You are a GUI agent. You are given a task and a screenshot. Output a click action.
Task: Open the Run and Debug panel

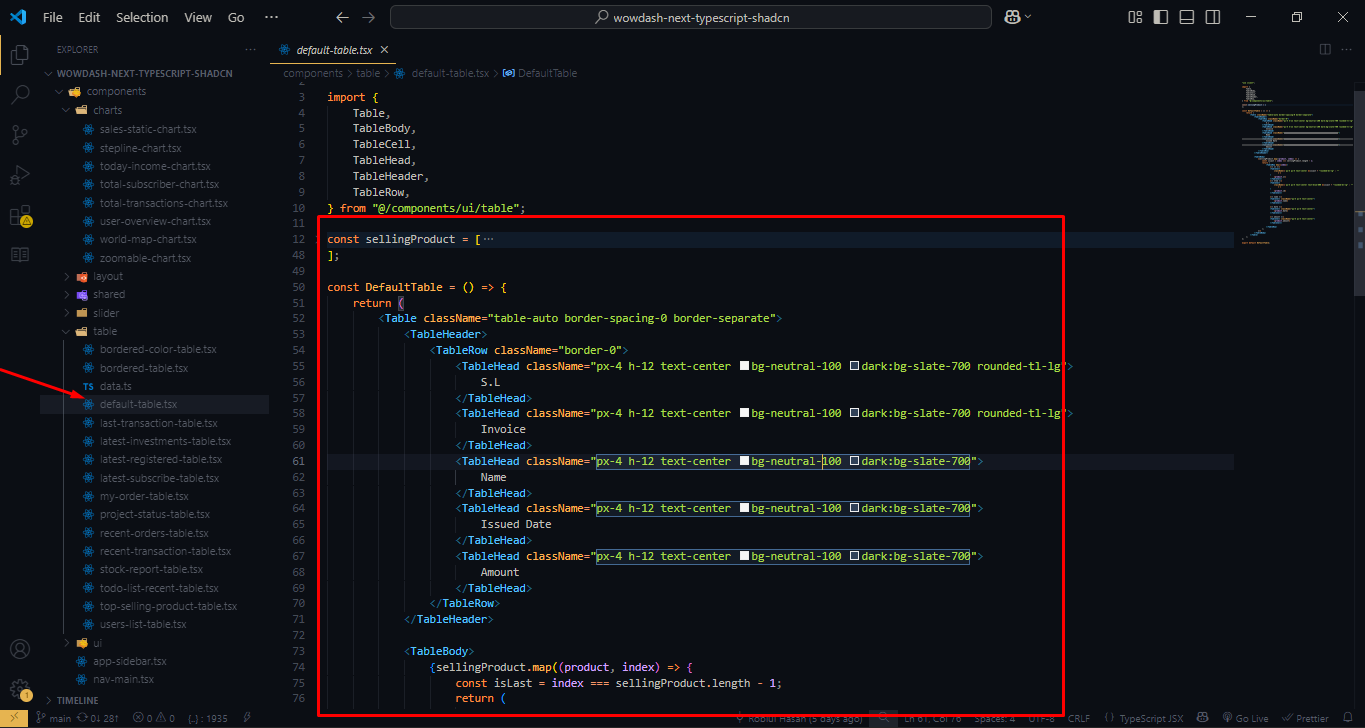20,174
